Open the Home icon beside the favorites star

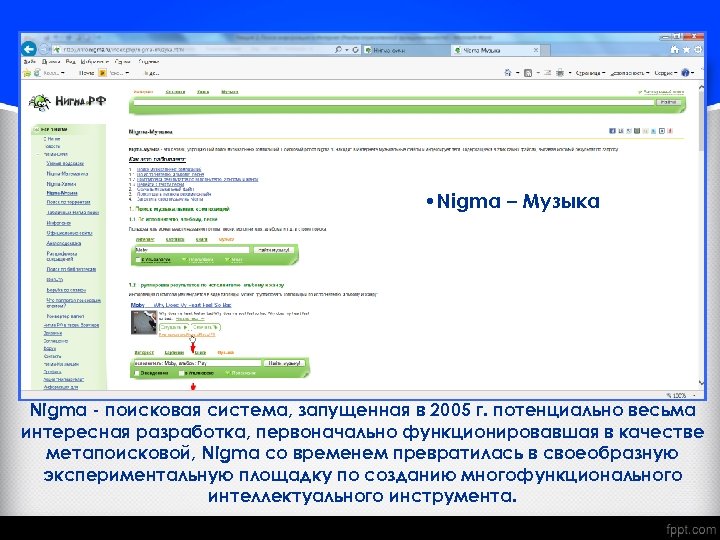675,50
